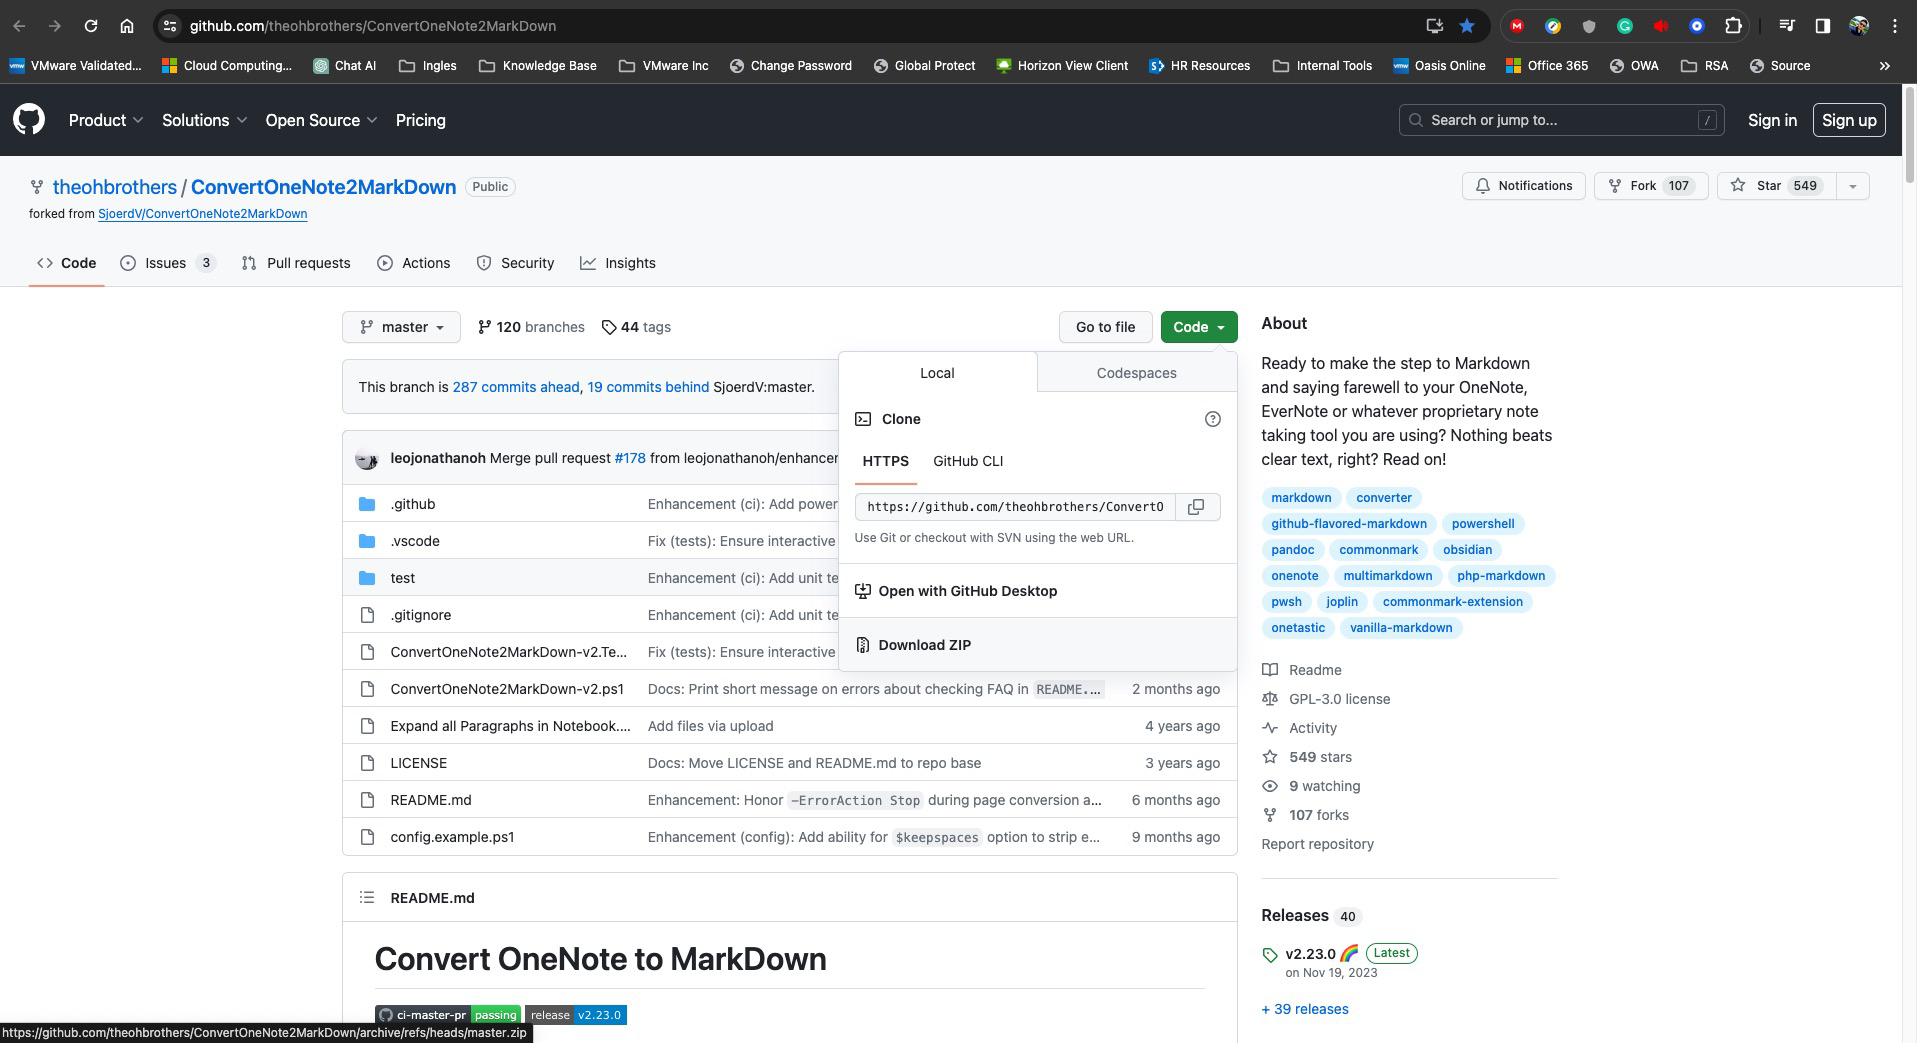
Task: Open the Issues tab
Action: click(x=168, y=263)
